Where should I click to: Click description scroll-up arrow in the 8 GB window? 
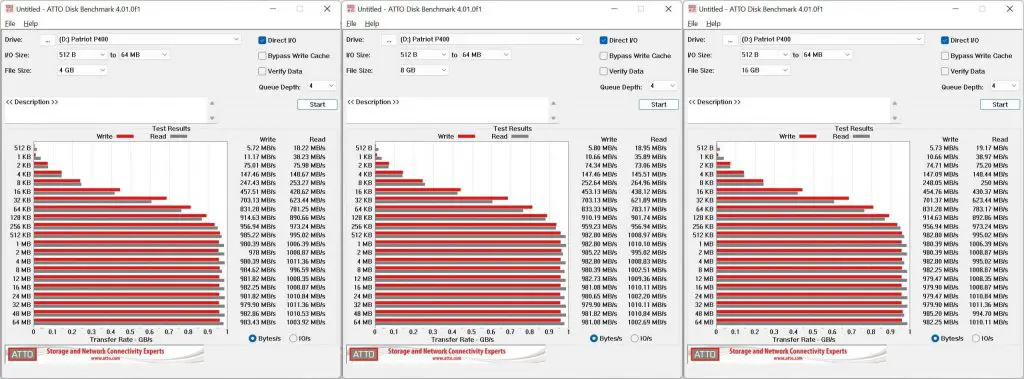(554, 103)
